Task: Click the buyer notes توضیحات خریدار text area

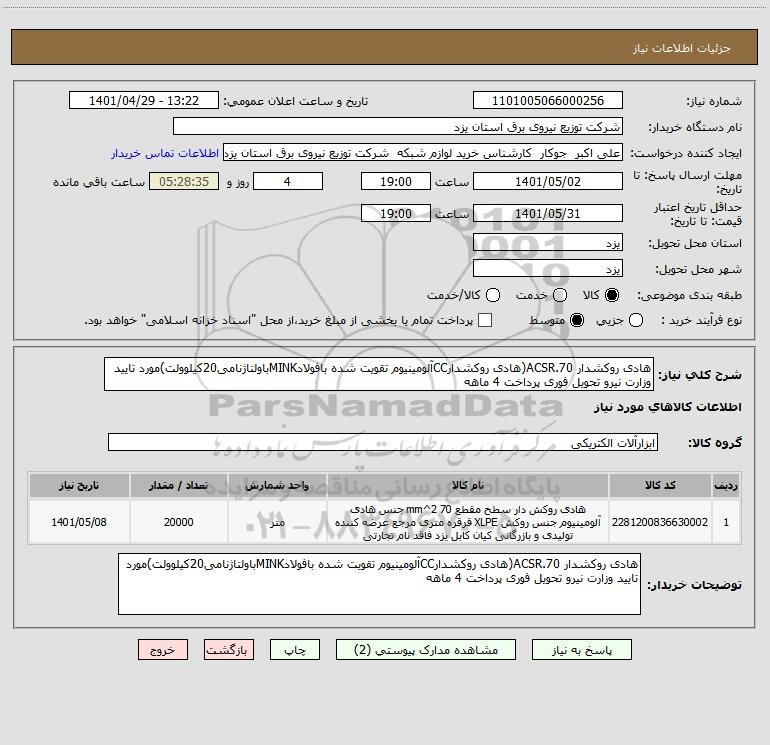Action: pyautogui.click(x=379, y=584)
